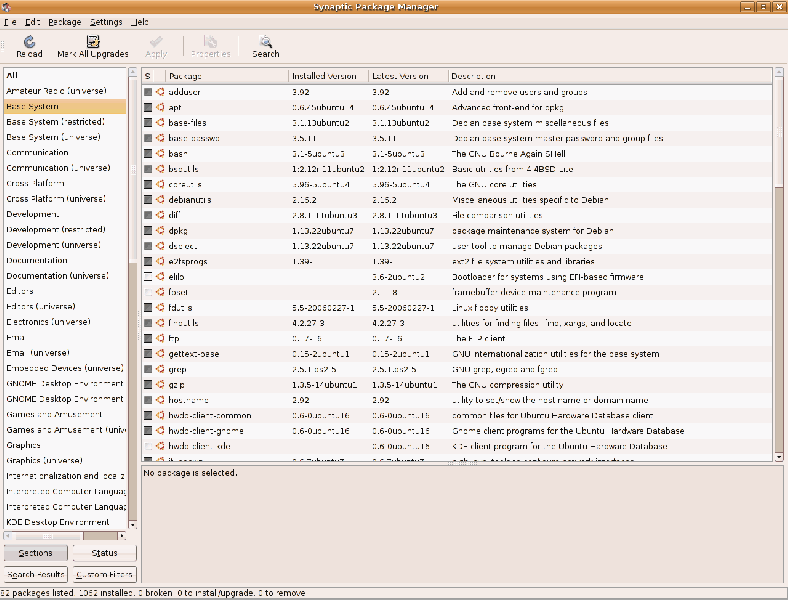Toggle status checkbox for base-files

(x=148, y=123)
